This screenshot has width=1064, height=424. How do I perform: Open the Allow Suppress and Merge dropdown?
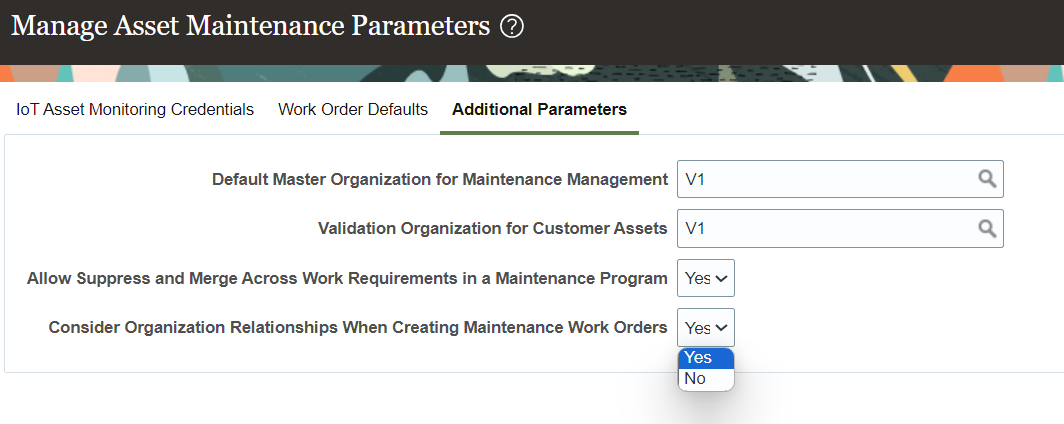click(x=705, y=278)
